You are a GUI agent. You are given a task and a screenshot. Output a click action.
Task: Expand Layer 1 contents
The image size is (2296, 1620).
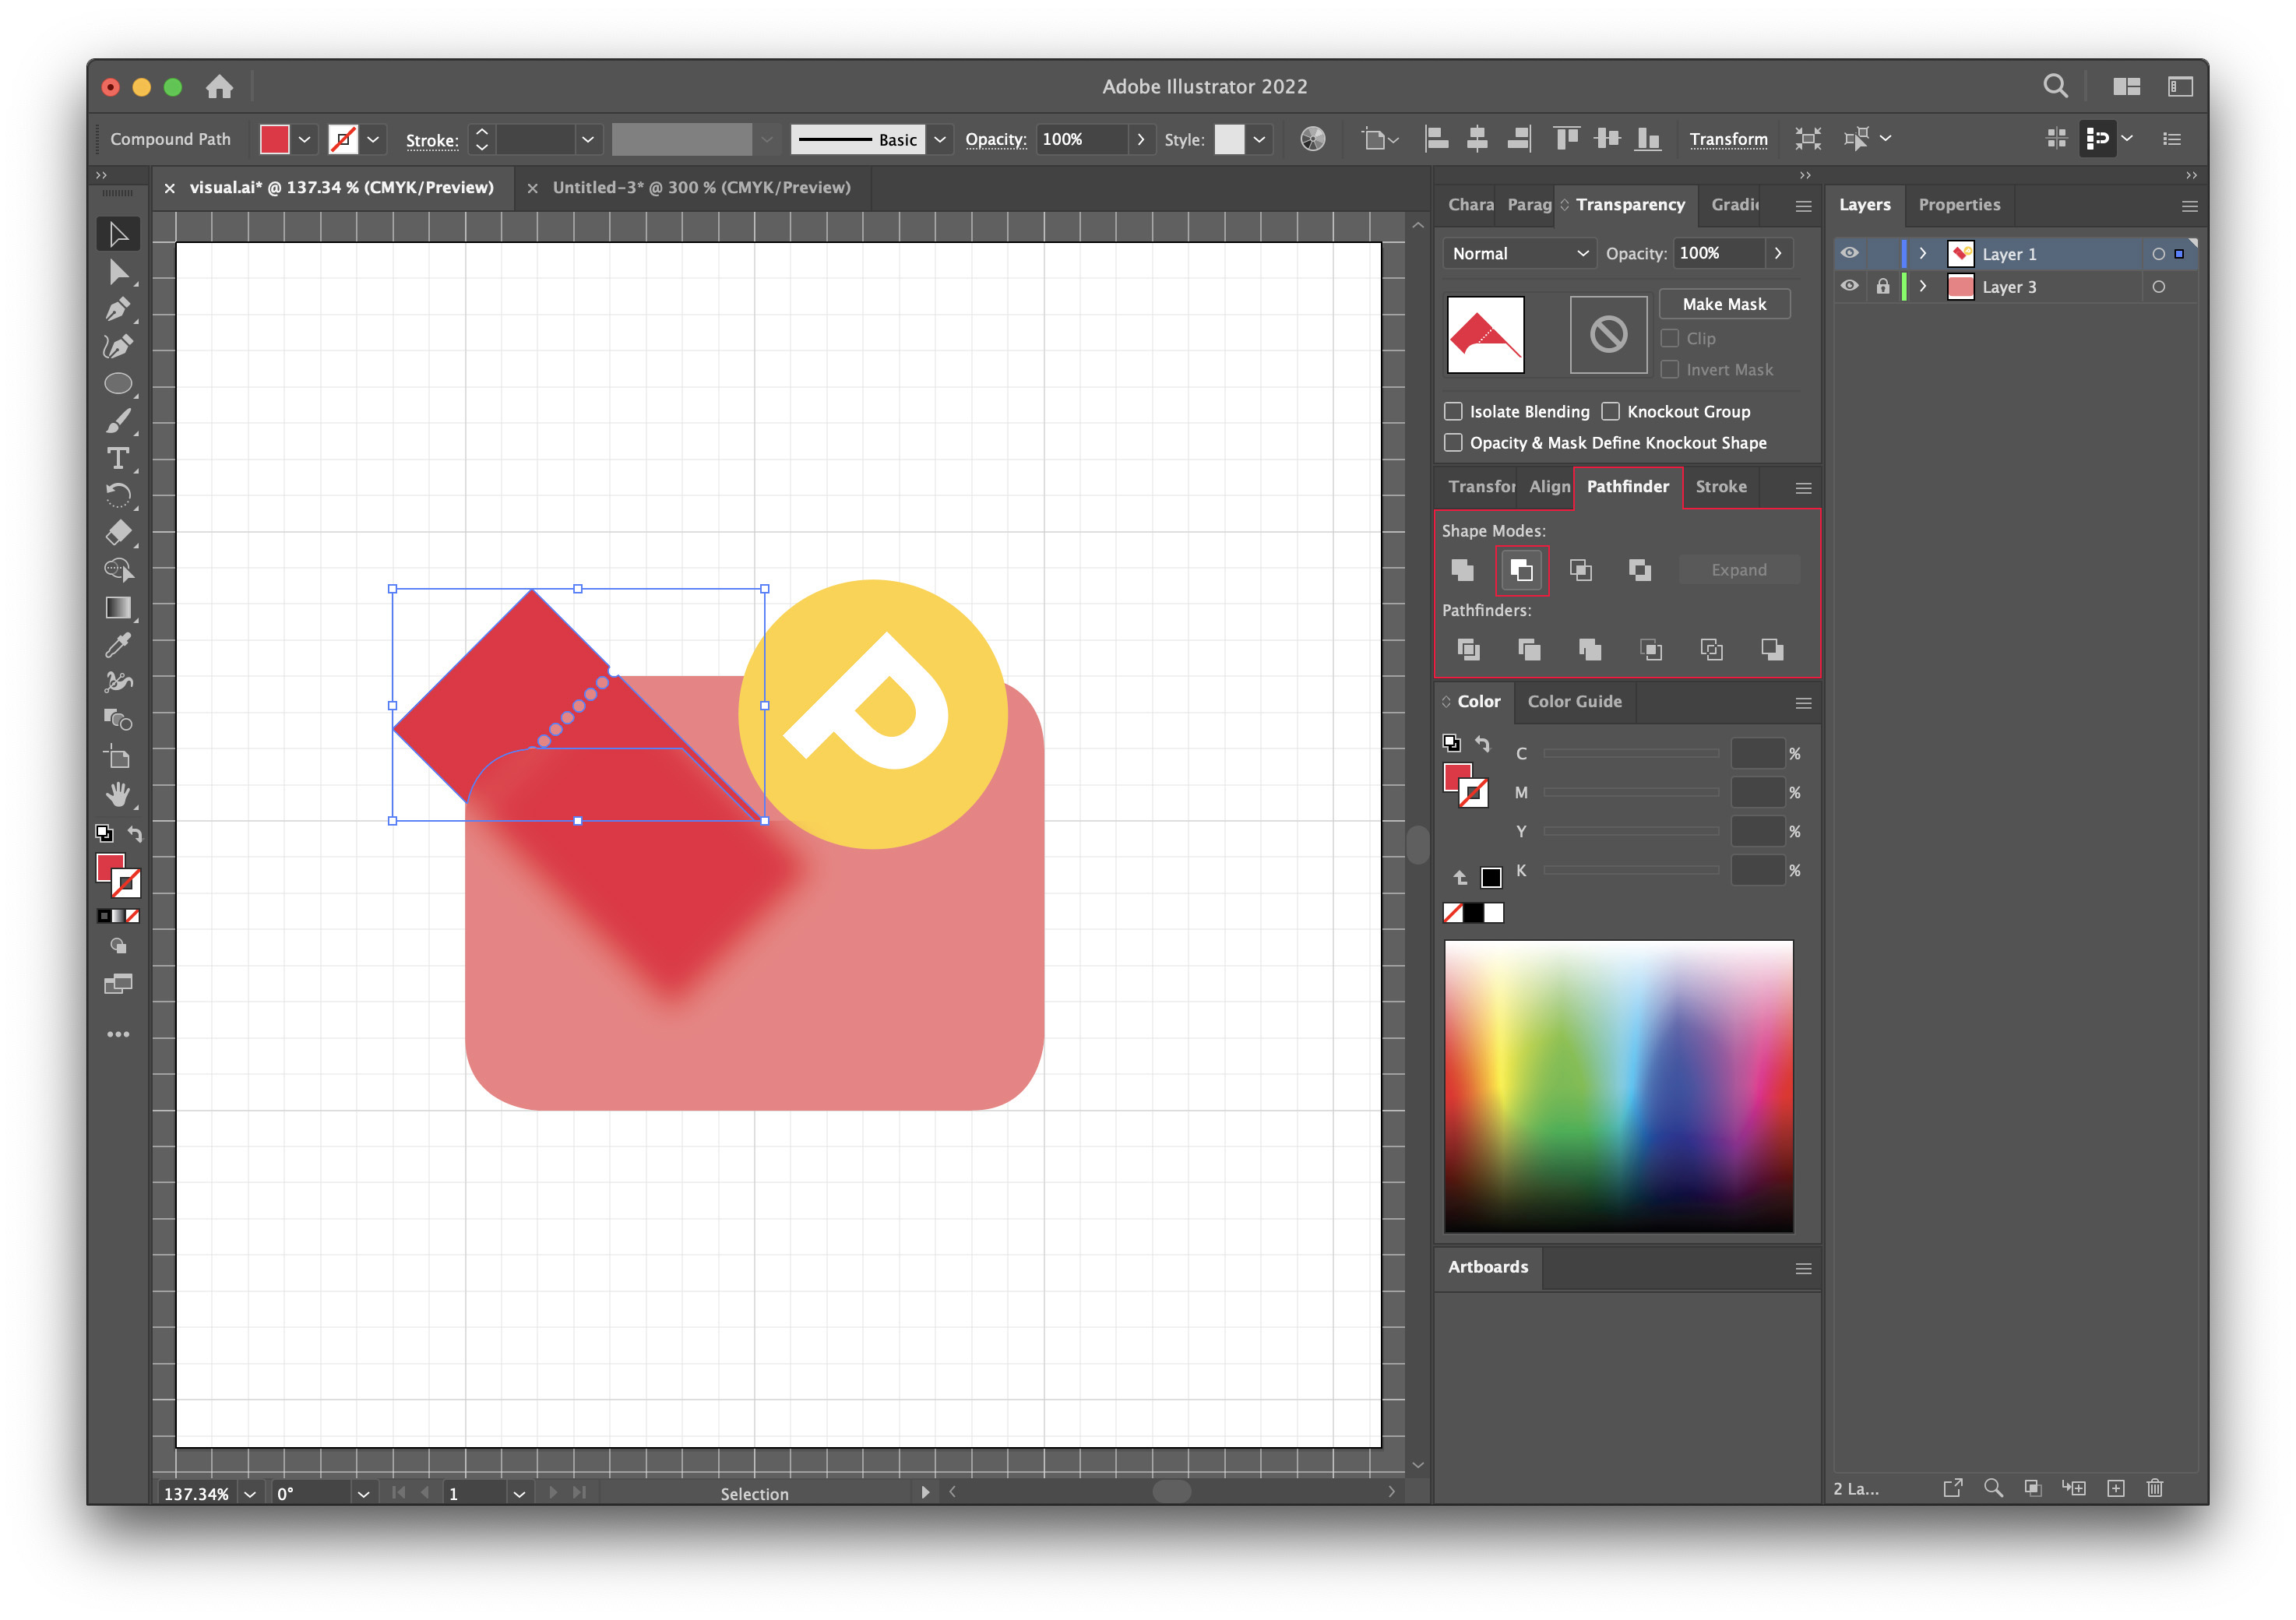1922,254
